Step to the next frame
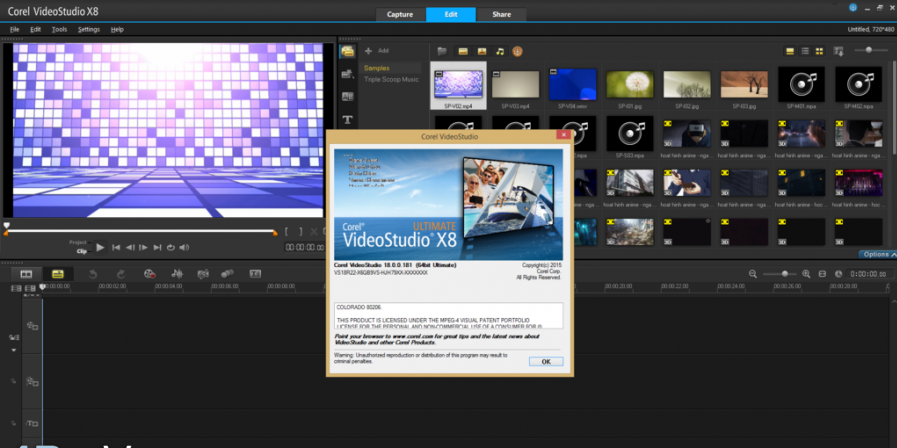 click(144, 247)
